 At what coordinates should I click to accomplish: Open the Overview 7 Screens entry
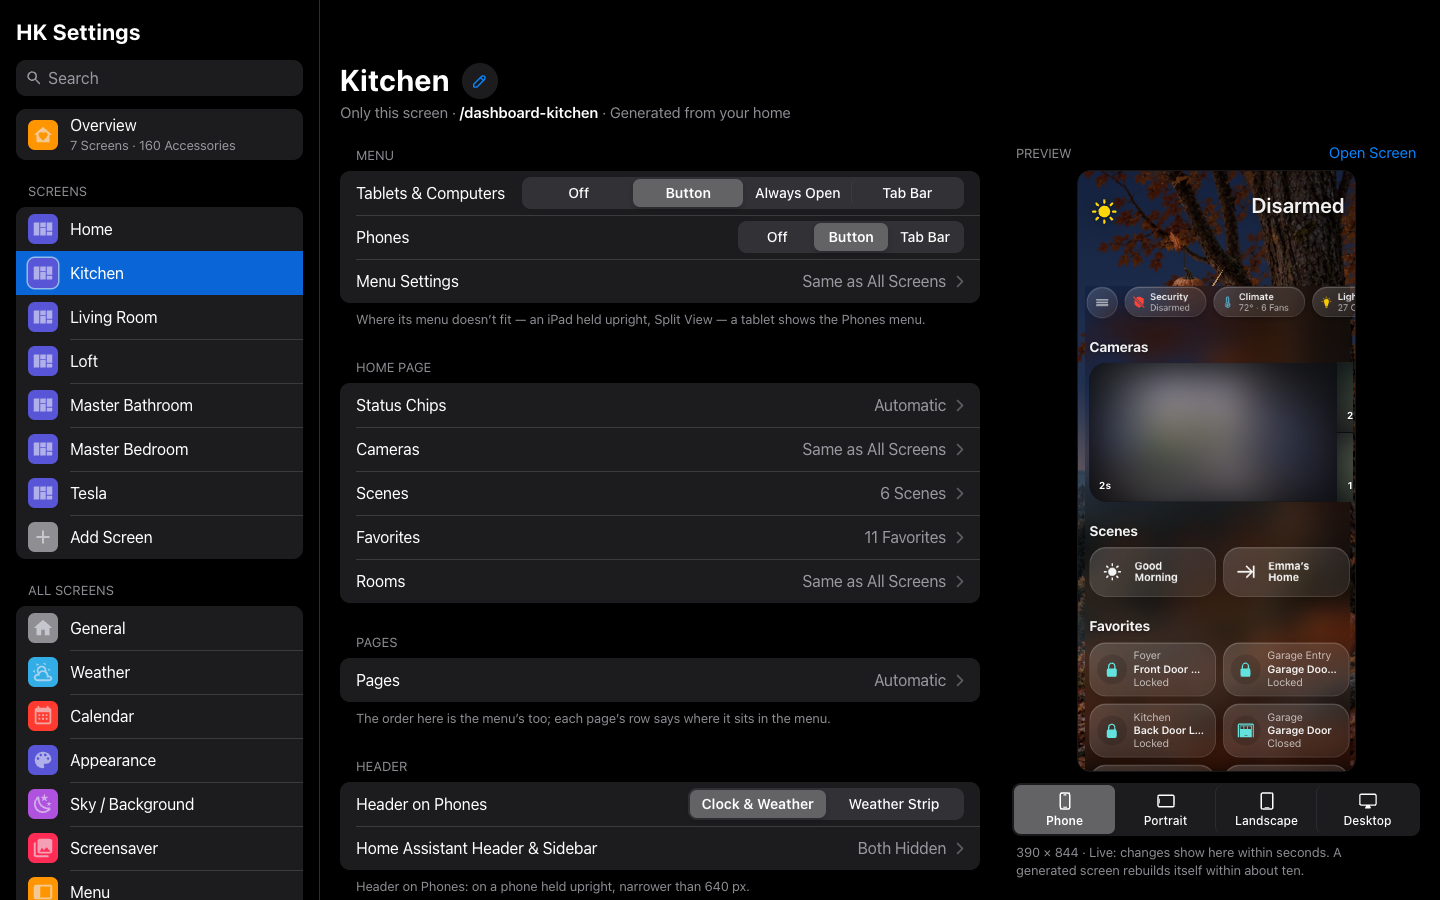(159, 135)
